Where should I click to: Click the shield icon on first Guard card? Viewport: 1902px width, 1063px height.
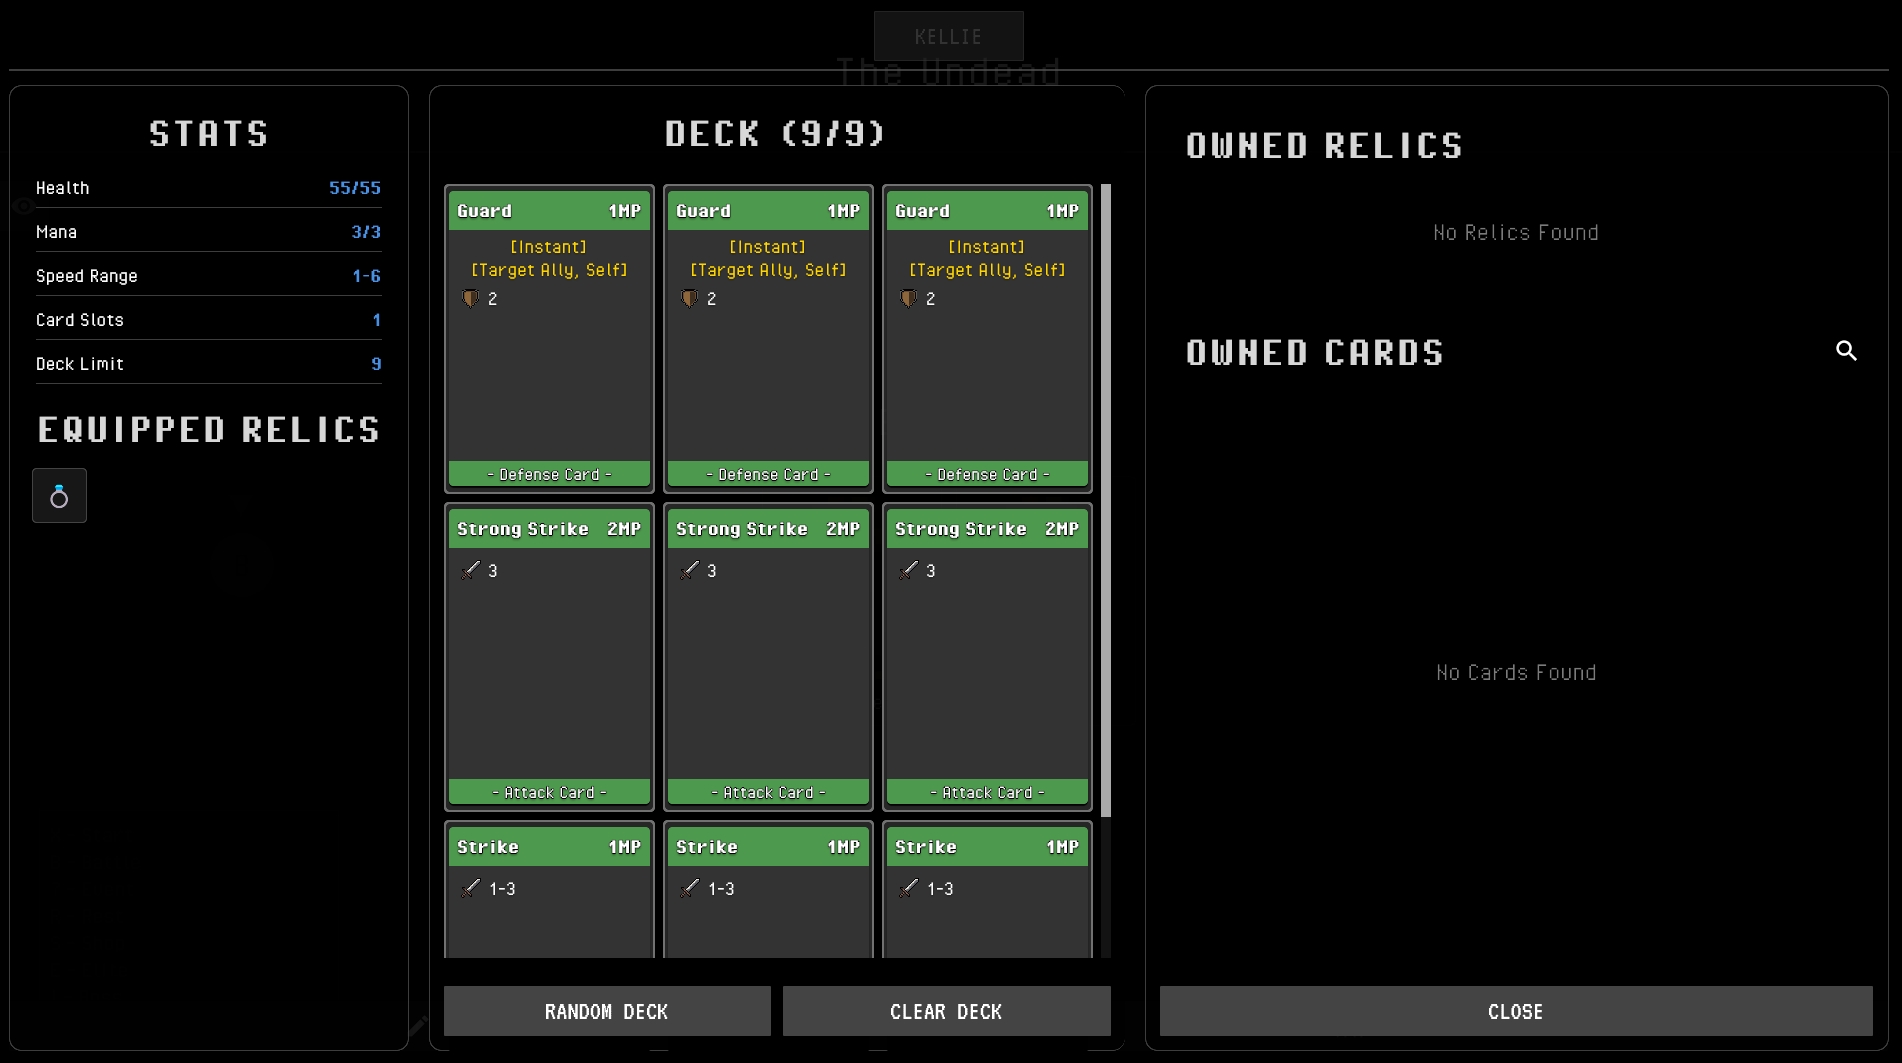coord(470,298)
